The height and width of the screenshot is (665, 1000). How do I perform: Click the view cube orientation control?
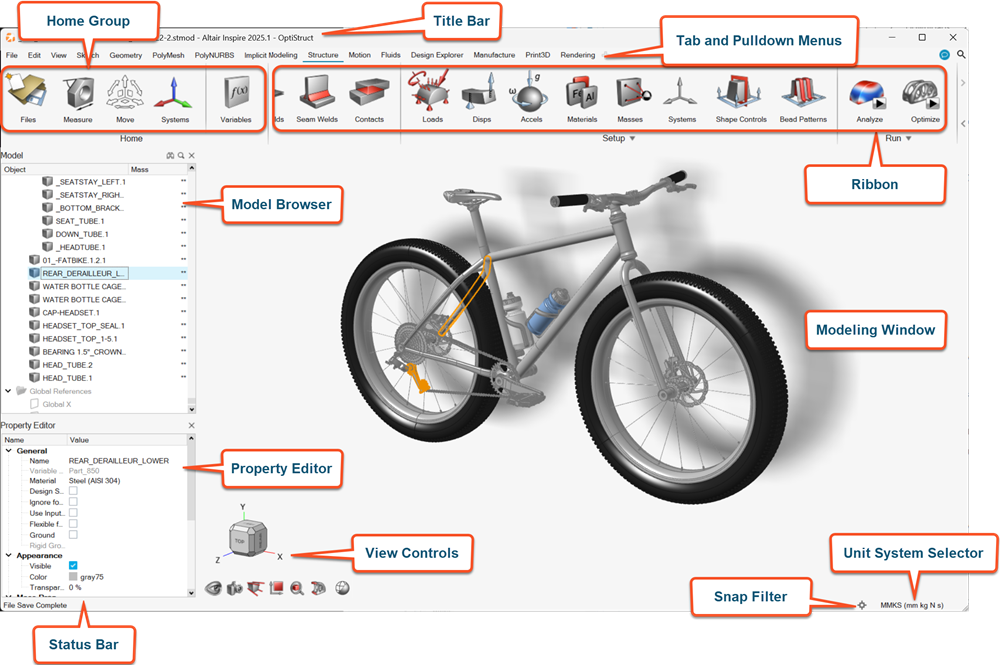click(247, 539)
